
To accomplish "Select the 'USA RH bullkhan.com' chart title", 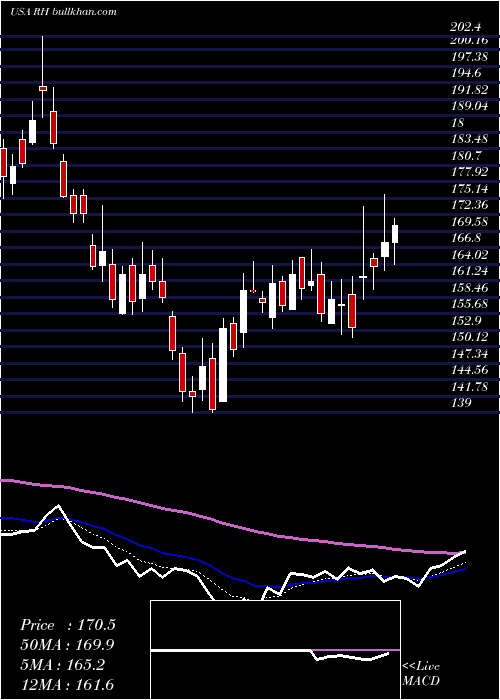I will click(x=63, y=12).
